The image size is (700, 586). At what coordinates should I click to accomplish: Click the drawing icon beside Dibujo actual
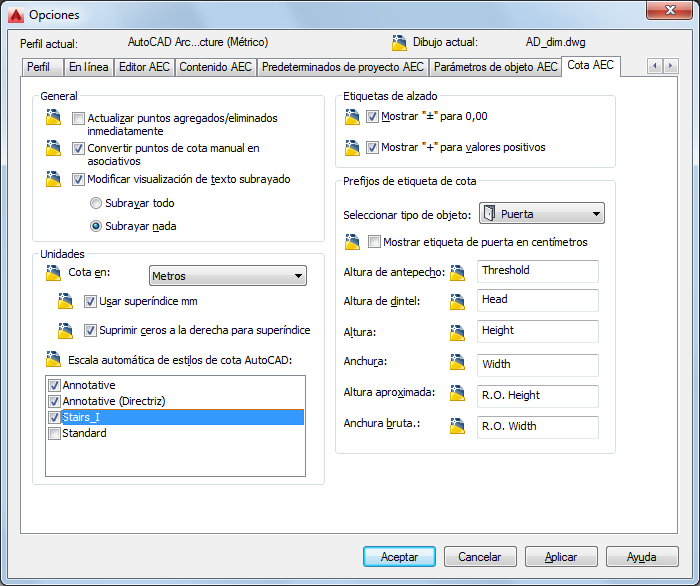(x=399, y=43)
